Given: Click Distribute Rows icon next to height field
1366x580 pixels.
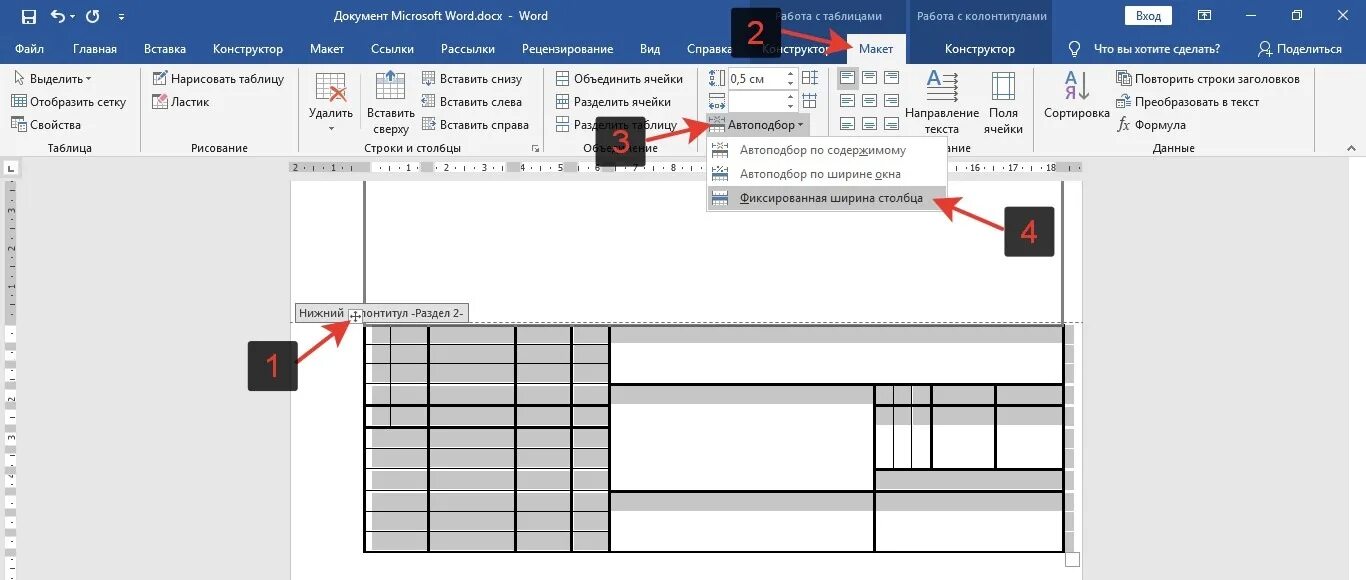Looking at the screenshot, I should (810, 79).
